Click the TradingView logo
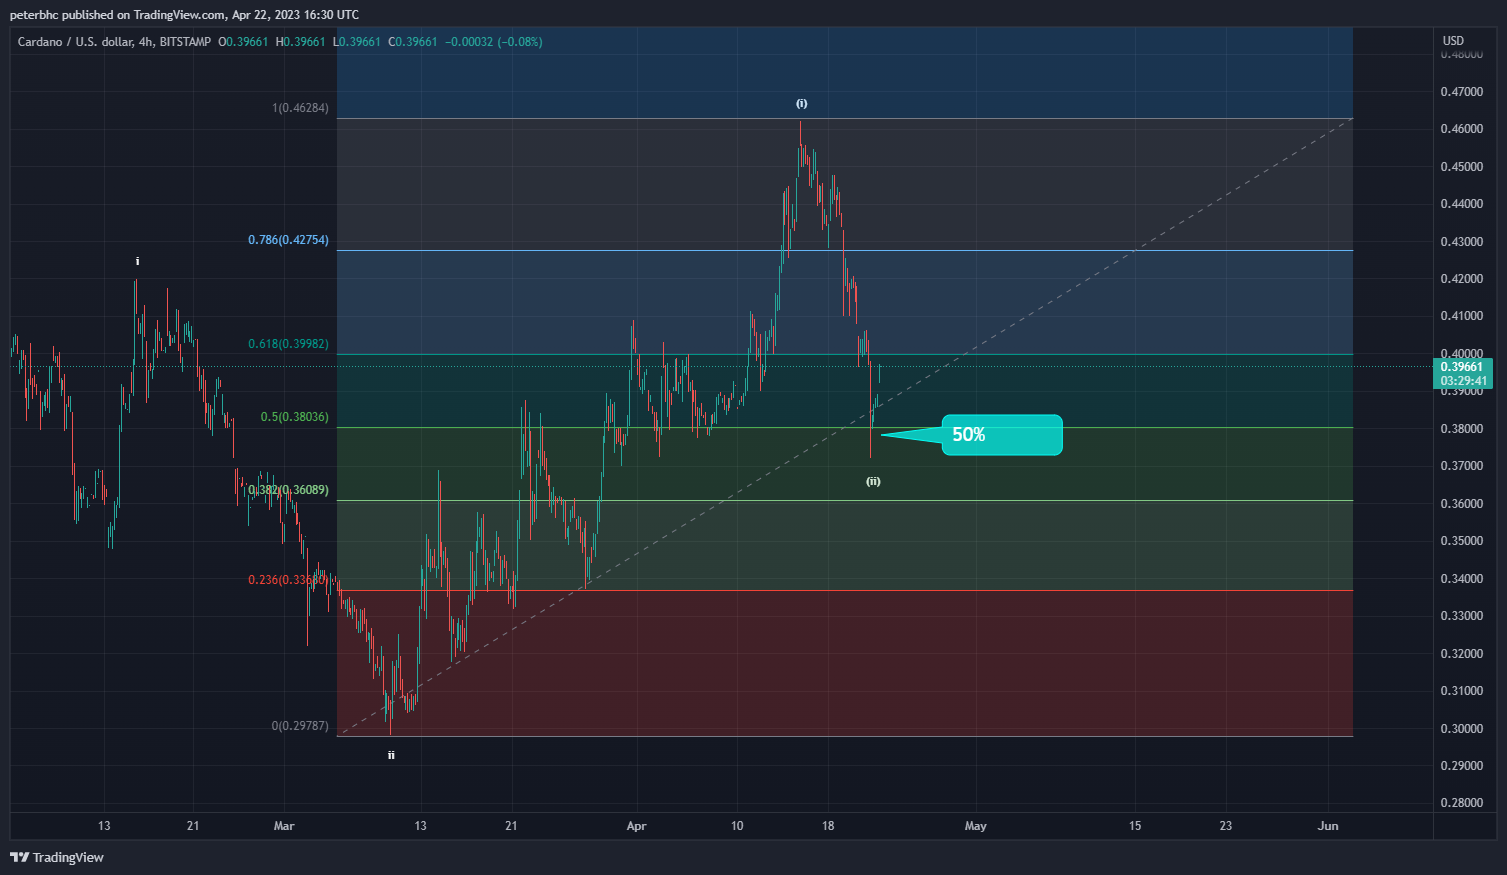 tap(57, 857)
